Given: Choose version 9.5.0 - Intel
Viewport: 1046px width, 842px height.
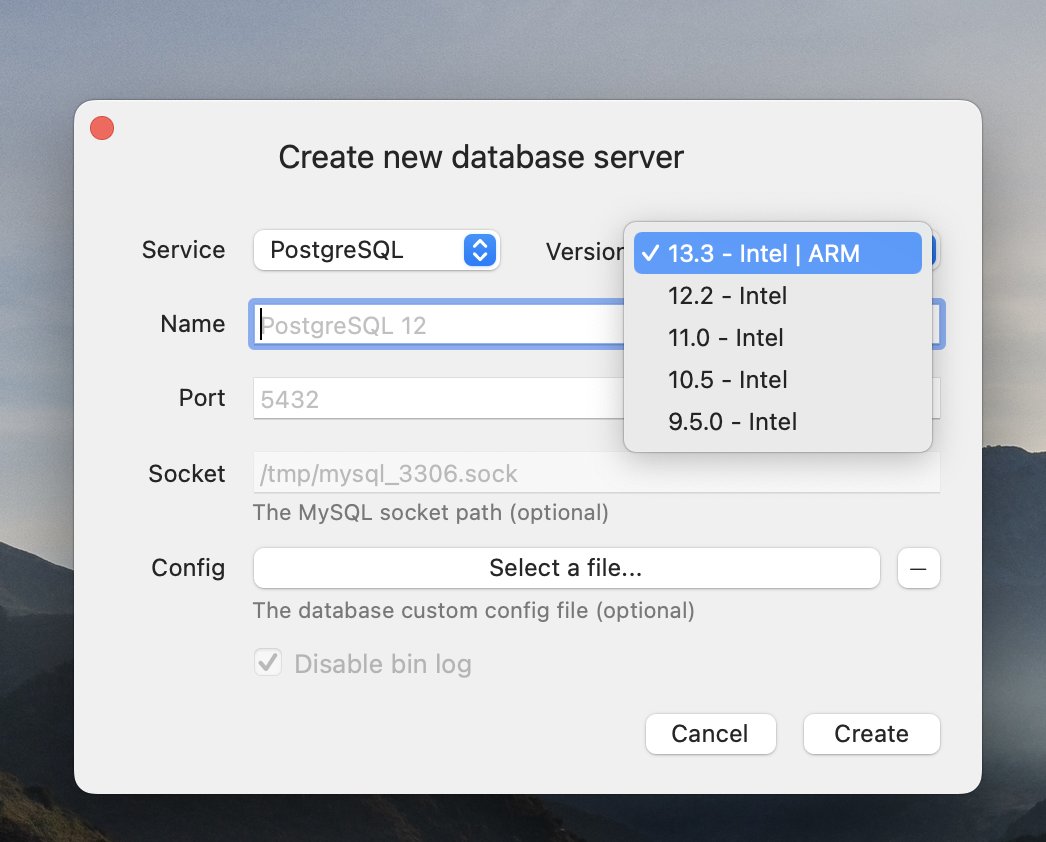Looking at the screenshot, I should [777, 422].
